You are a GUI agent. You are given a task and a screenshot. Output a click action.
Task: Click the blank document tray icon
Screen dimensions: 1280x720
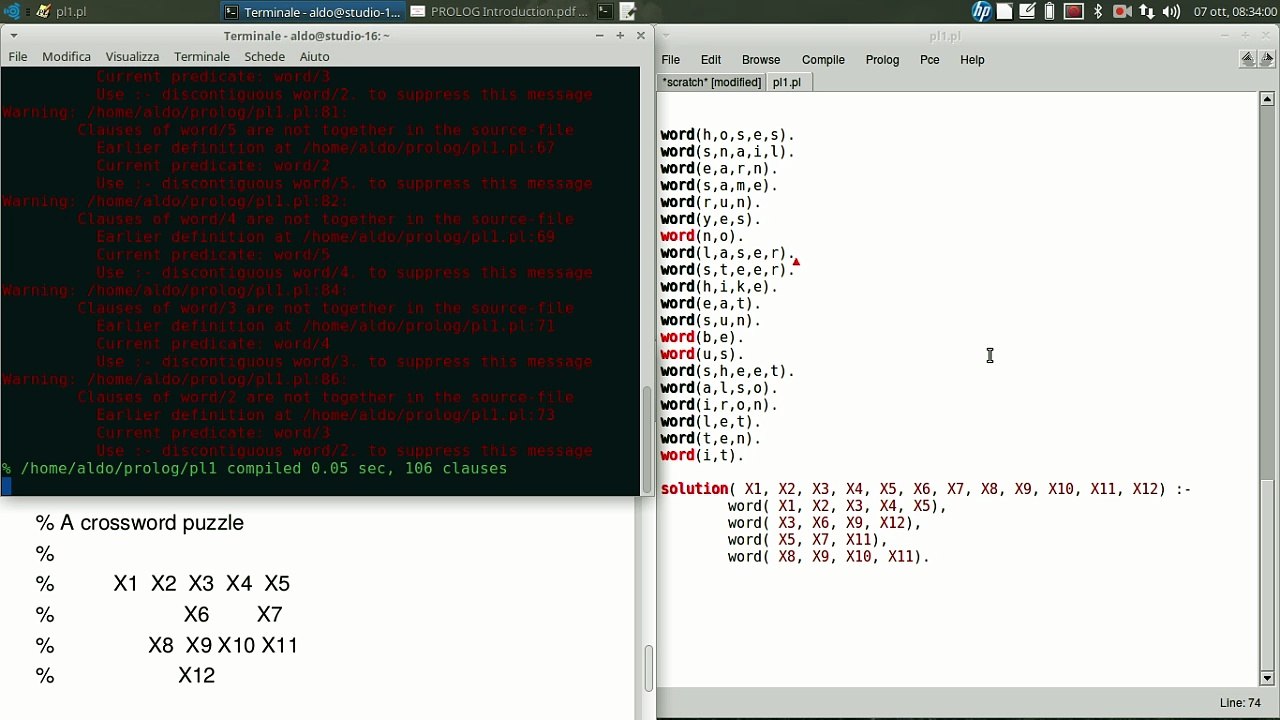coord(1004,12)
